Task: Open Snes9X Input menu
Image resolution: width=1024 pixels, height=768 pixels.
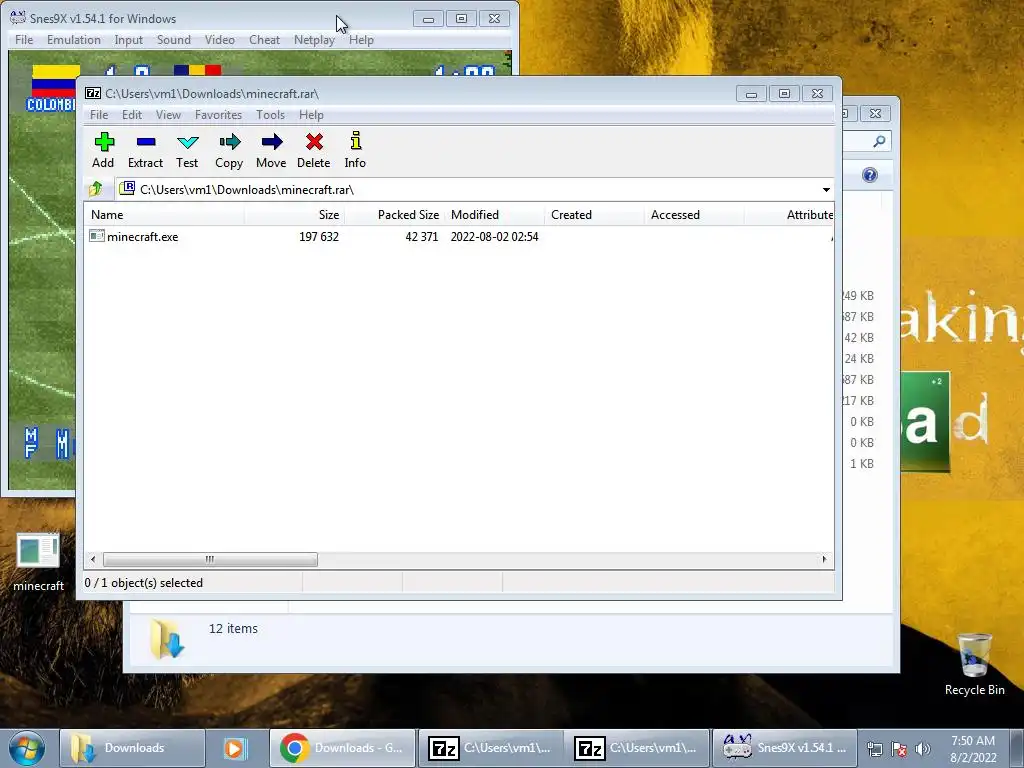Action: coord(129,40)
